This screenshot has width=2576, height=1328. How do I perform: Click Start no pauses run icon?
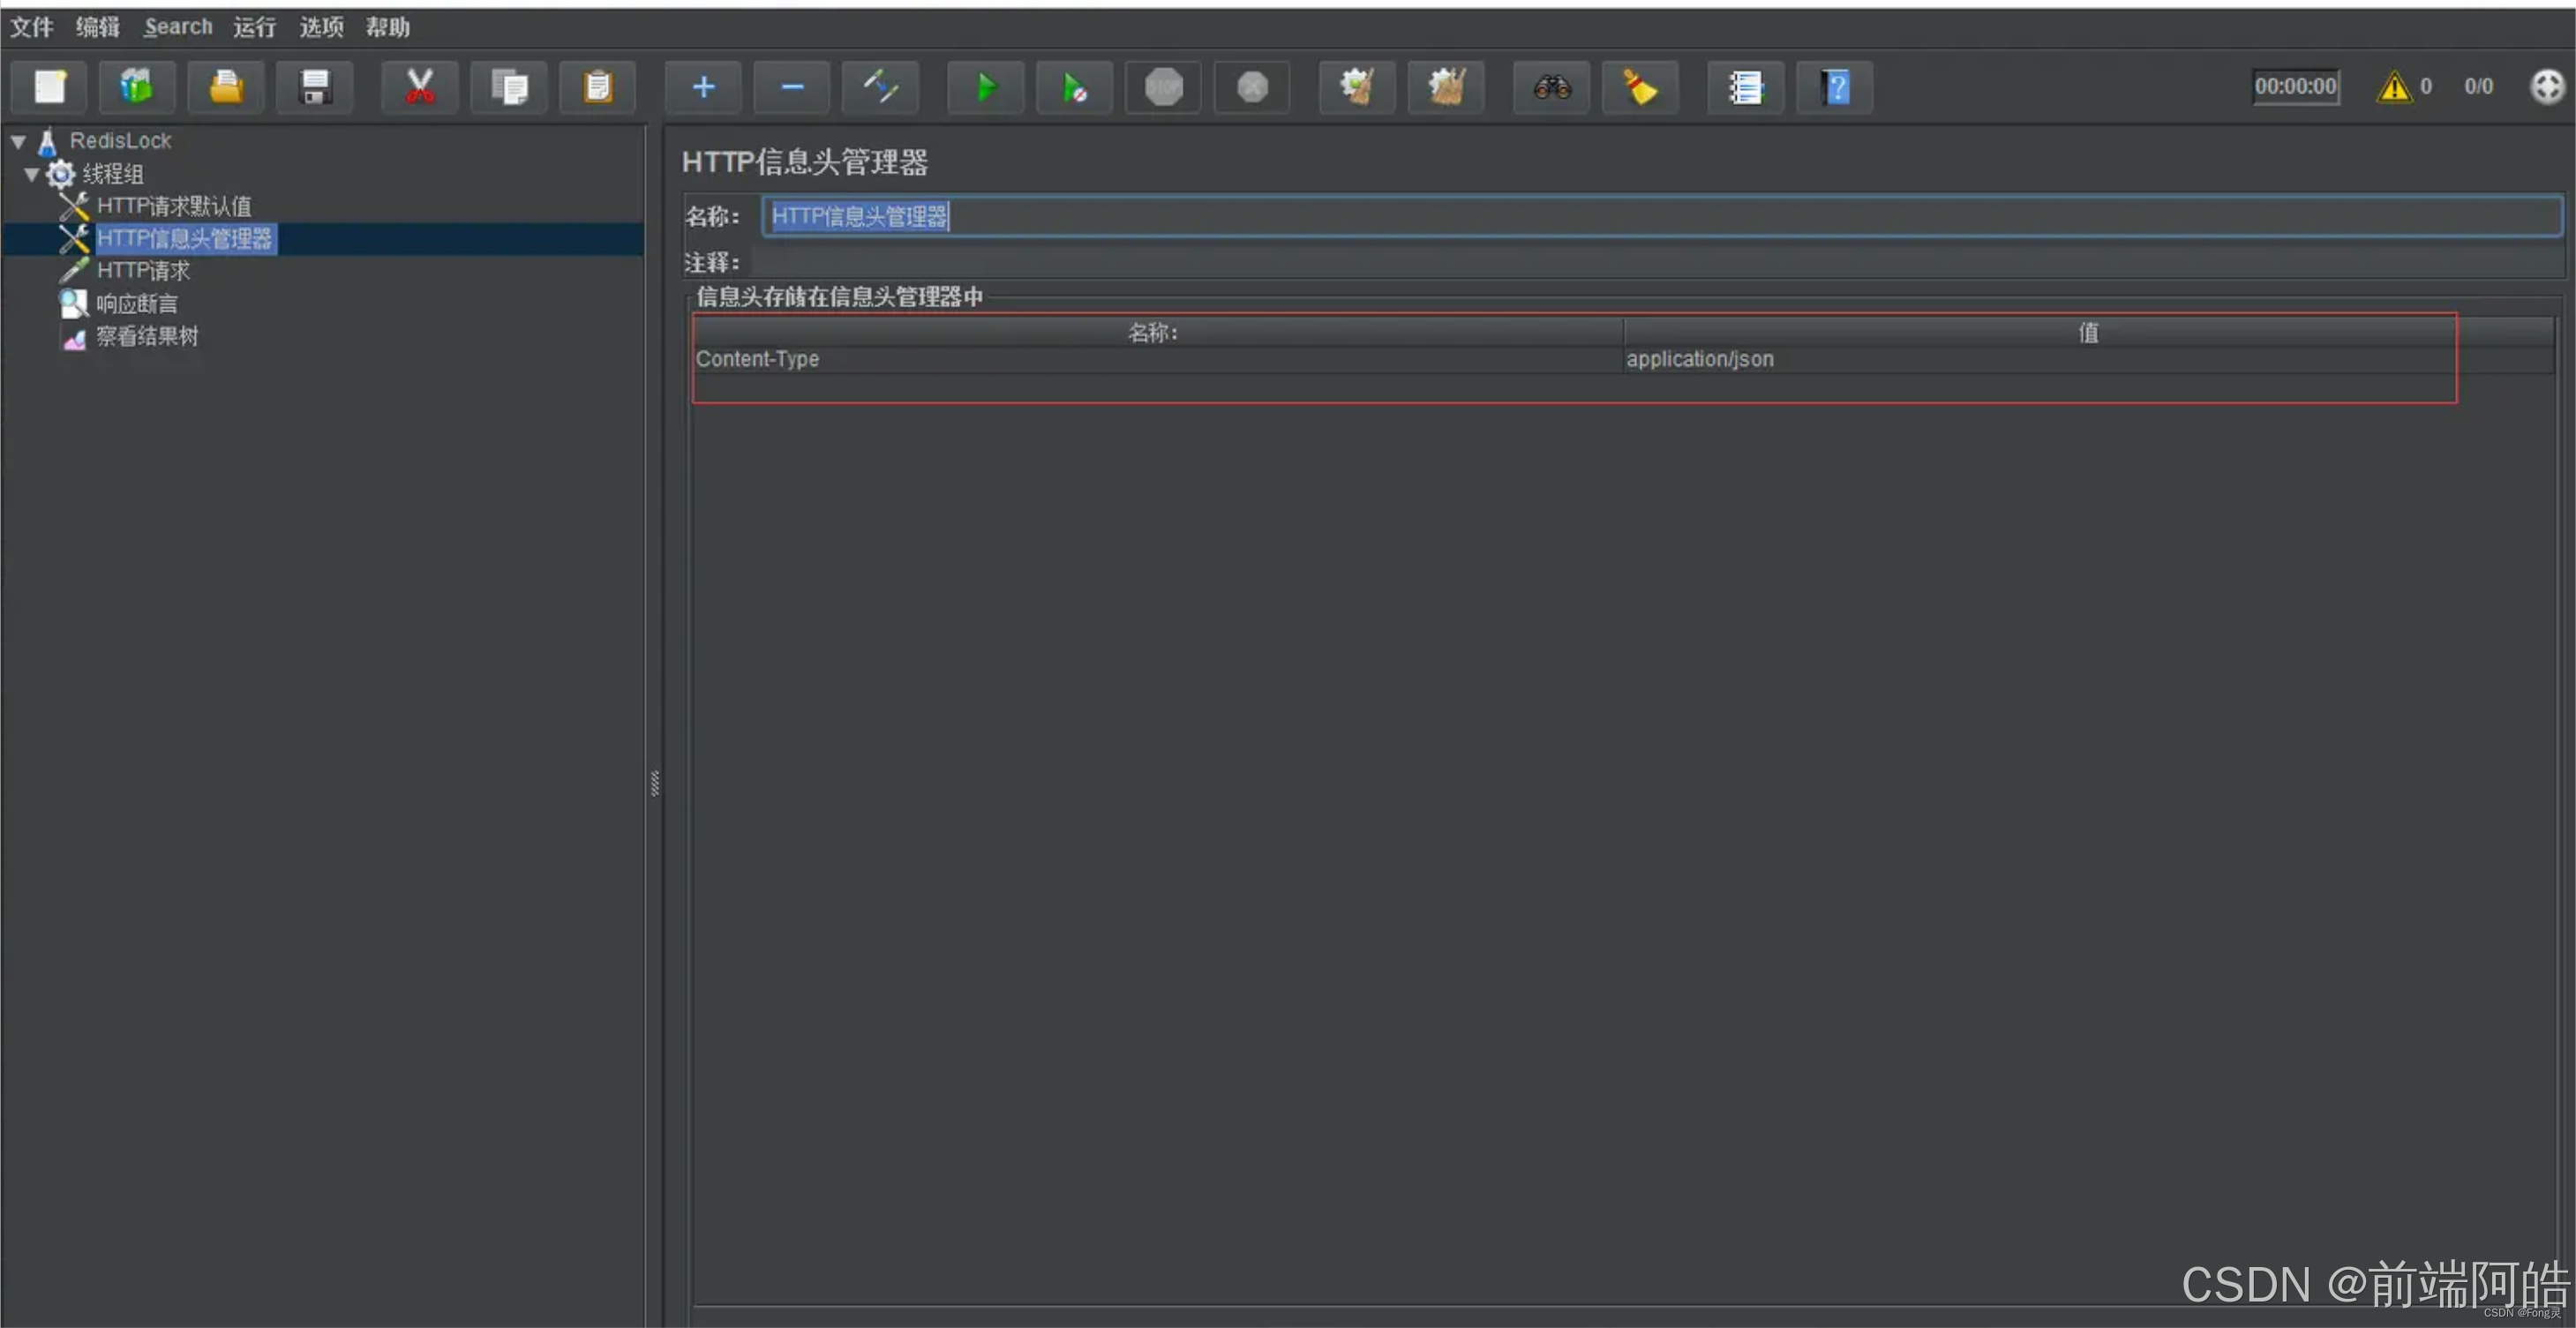(1074, 88)
